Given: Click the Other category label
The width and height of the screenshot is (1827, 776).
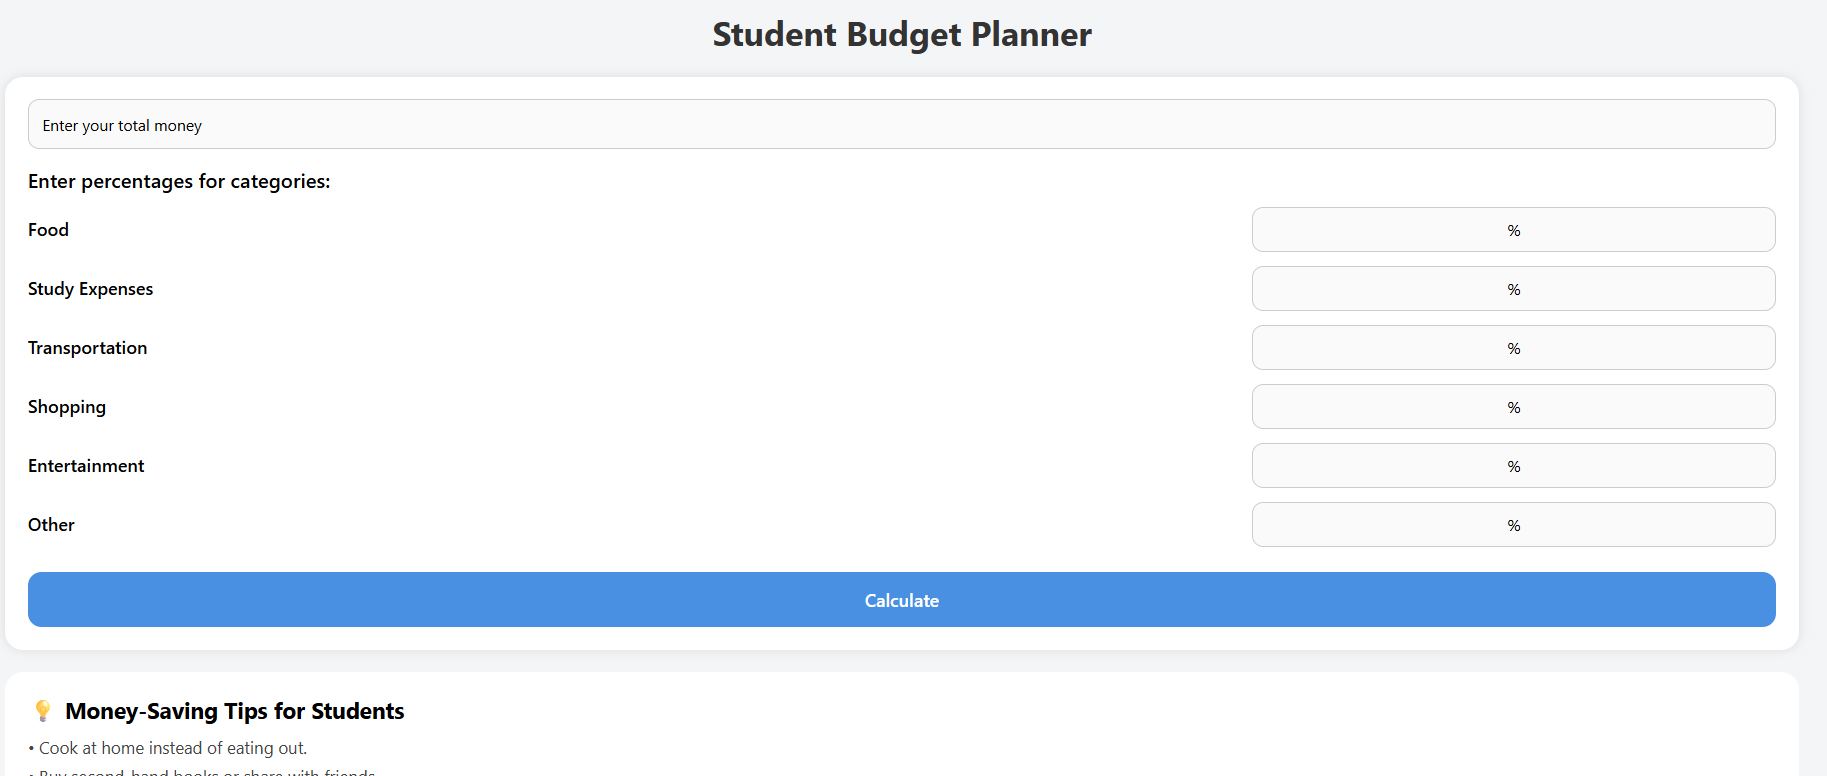Looking at the screenshot, I should coord(51,525).
